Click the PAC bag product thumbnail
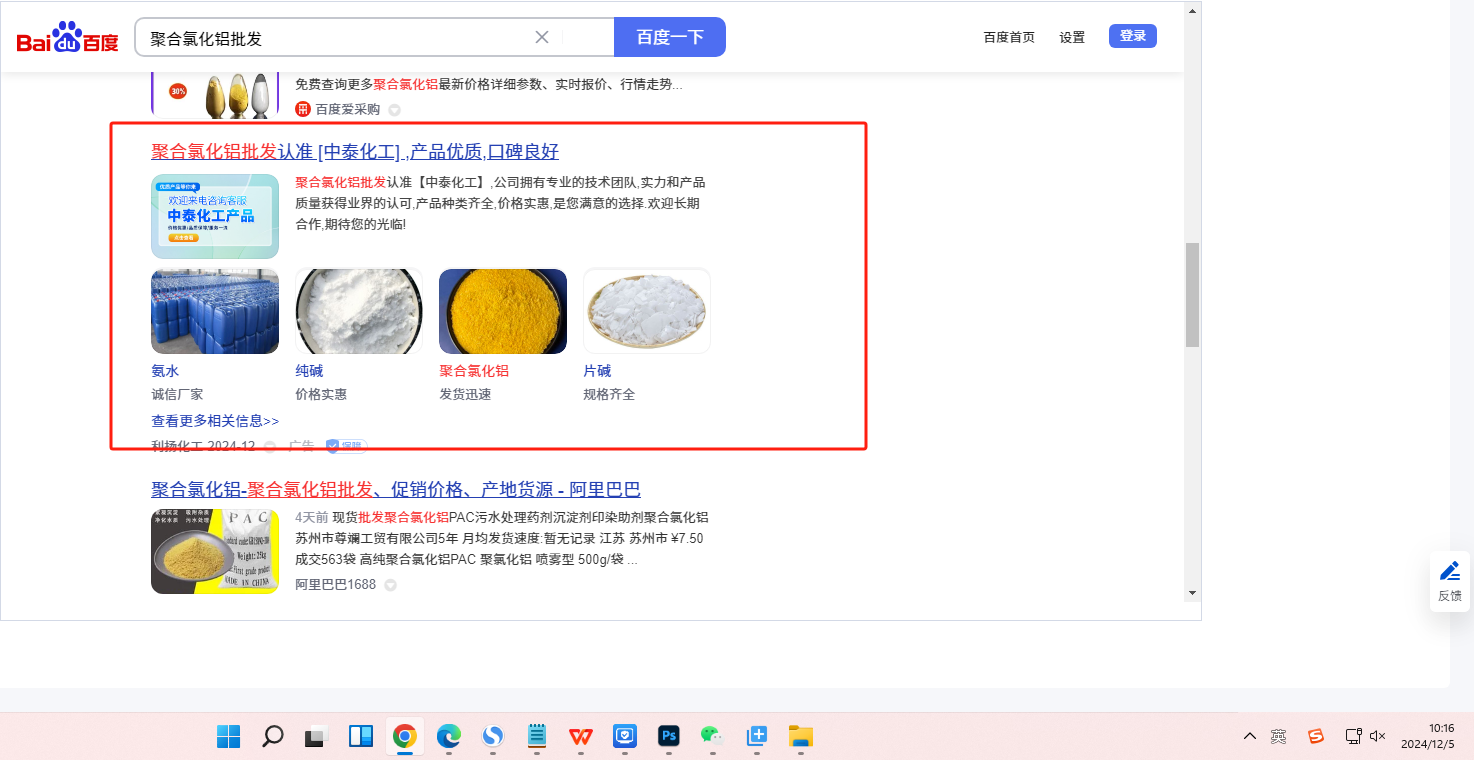 tap(215, 551)
